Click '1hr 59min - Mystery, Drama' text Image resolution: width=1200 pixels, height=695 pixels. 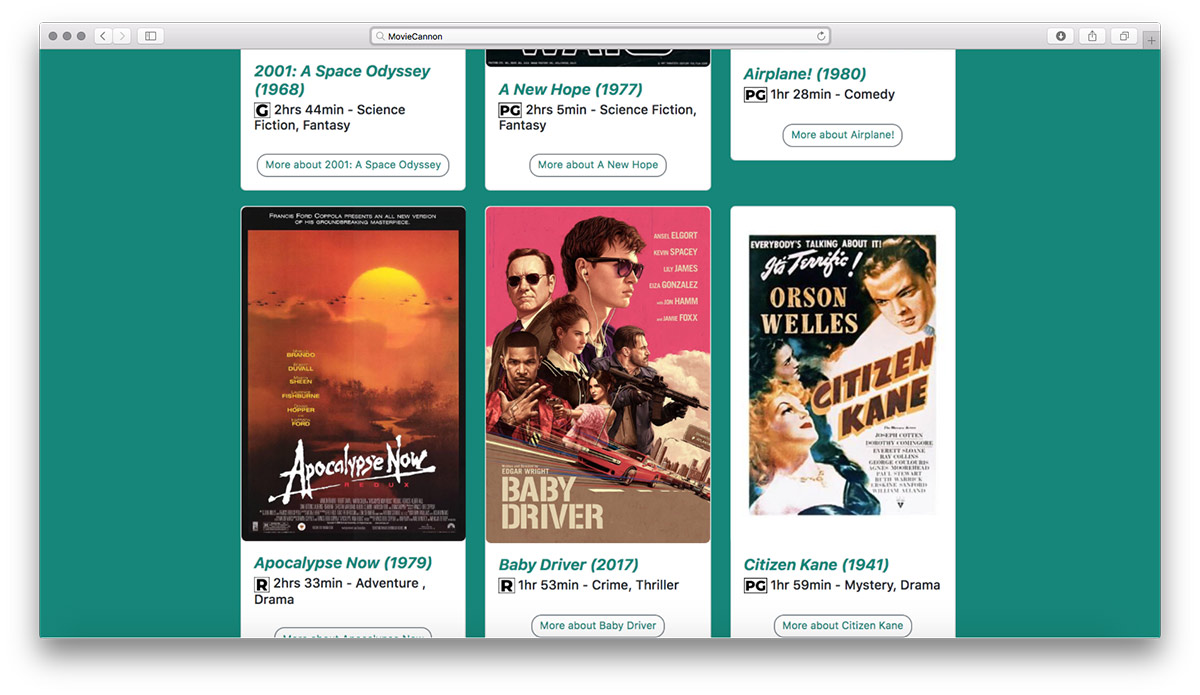click(x=855, y=585)
